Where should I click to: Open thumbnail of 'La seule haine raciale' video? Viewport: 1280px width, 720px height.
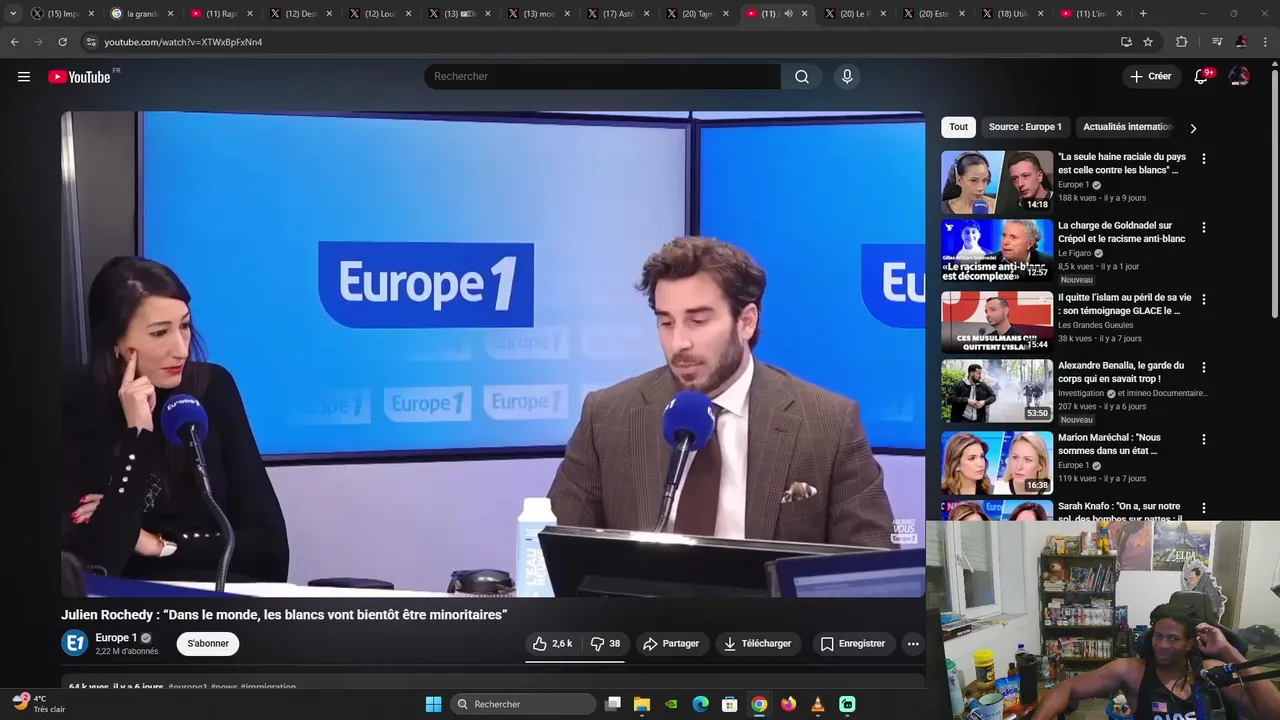click(x=997, y=182)
